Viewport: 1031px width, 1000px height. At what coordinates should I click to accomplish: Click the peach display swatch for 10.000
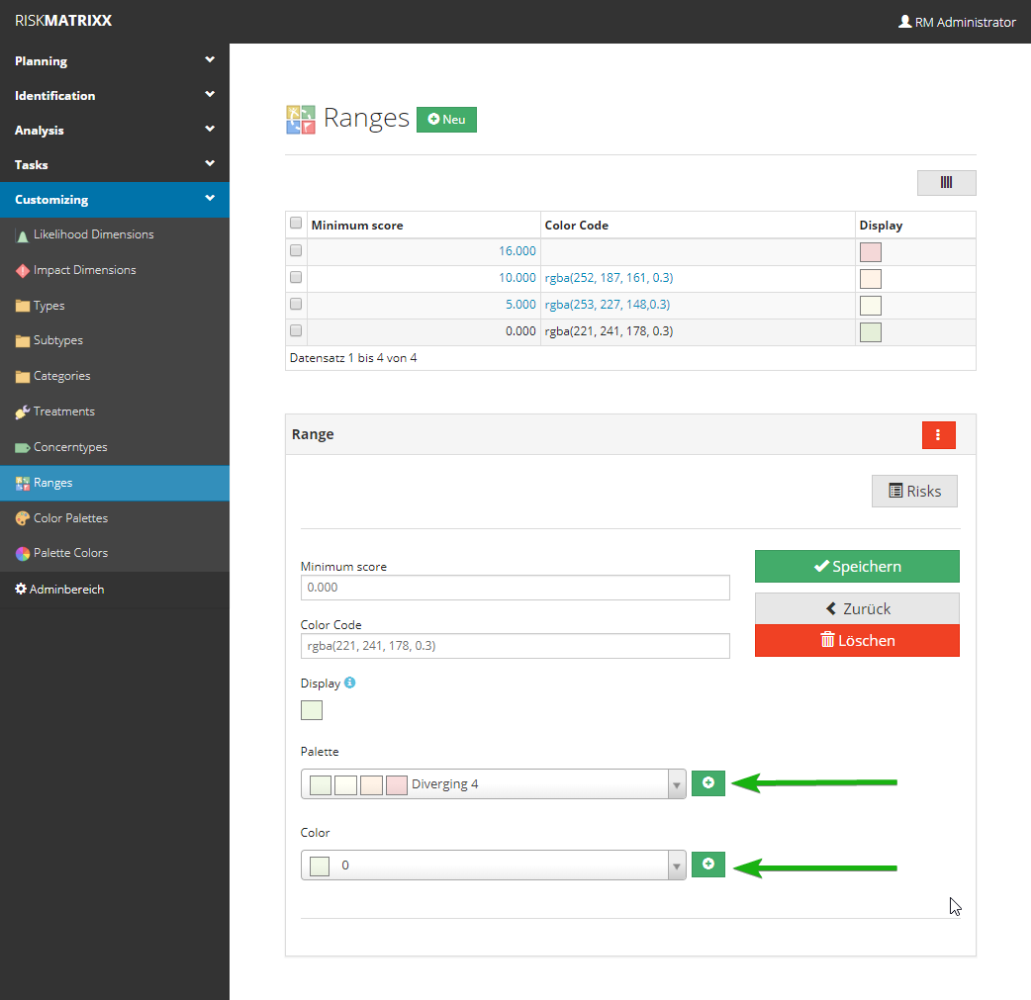pyautogui.click(x=871, y=279)
